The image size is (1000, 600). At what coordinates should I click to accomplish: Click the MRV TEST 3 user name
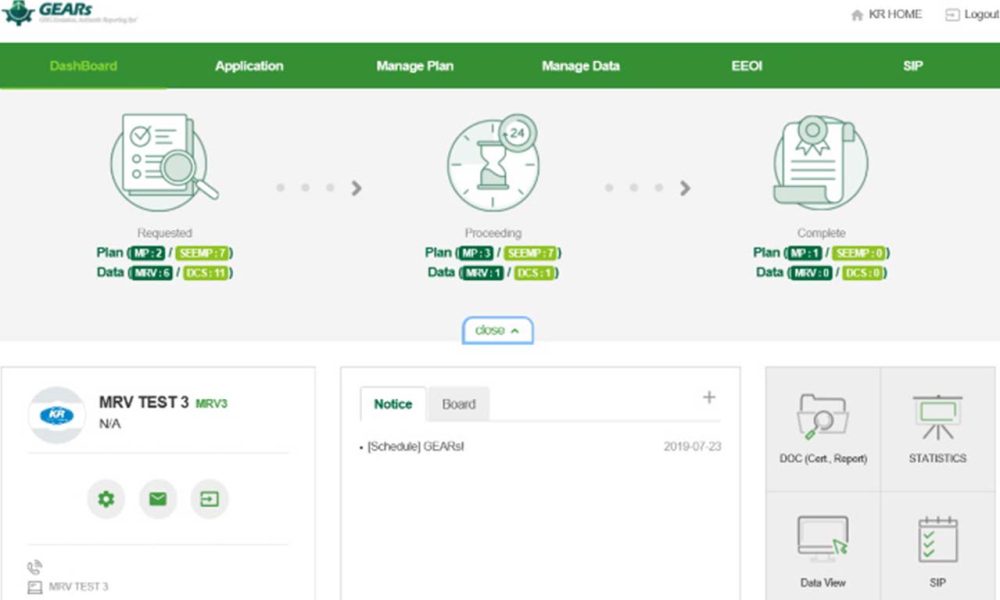(143, 402)
